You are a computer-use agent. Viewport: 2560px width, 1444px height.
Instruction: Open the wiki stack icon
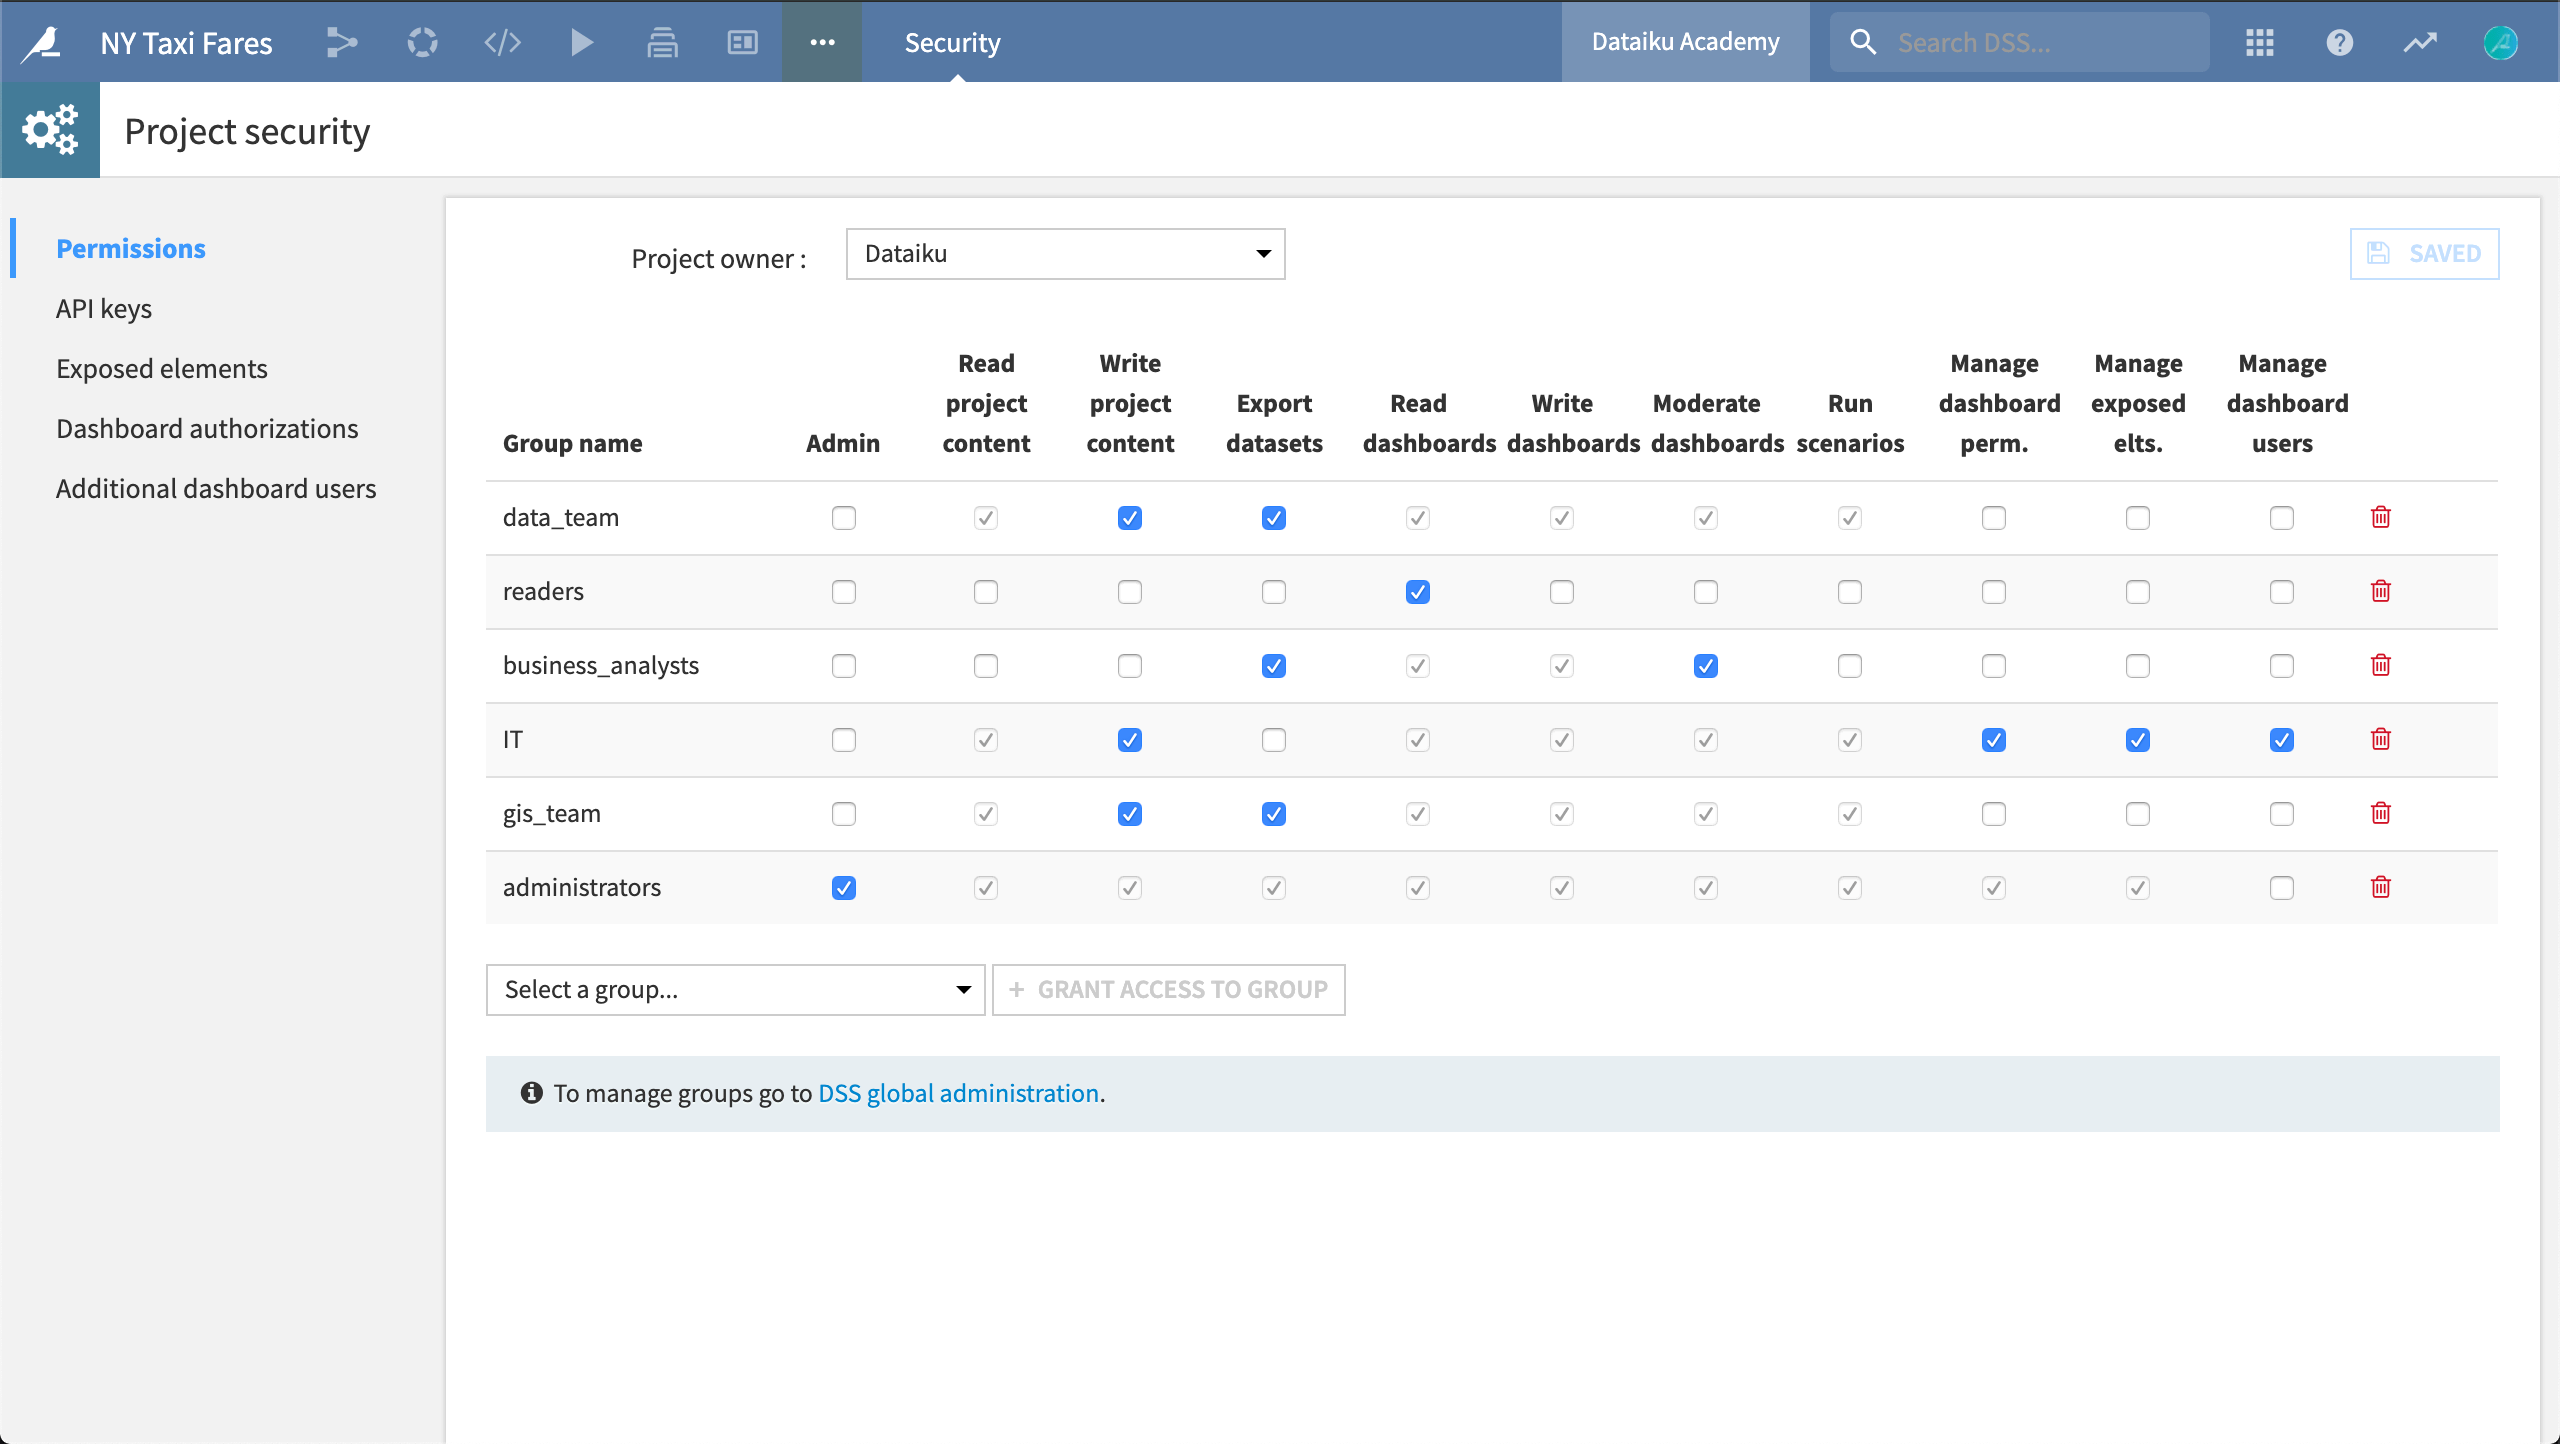[x=662, y=42]
